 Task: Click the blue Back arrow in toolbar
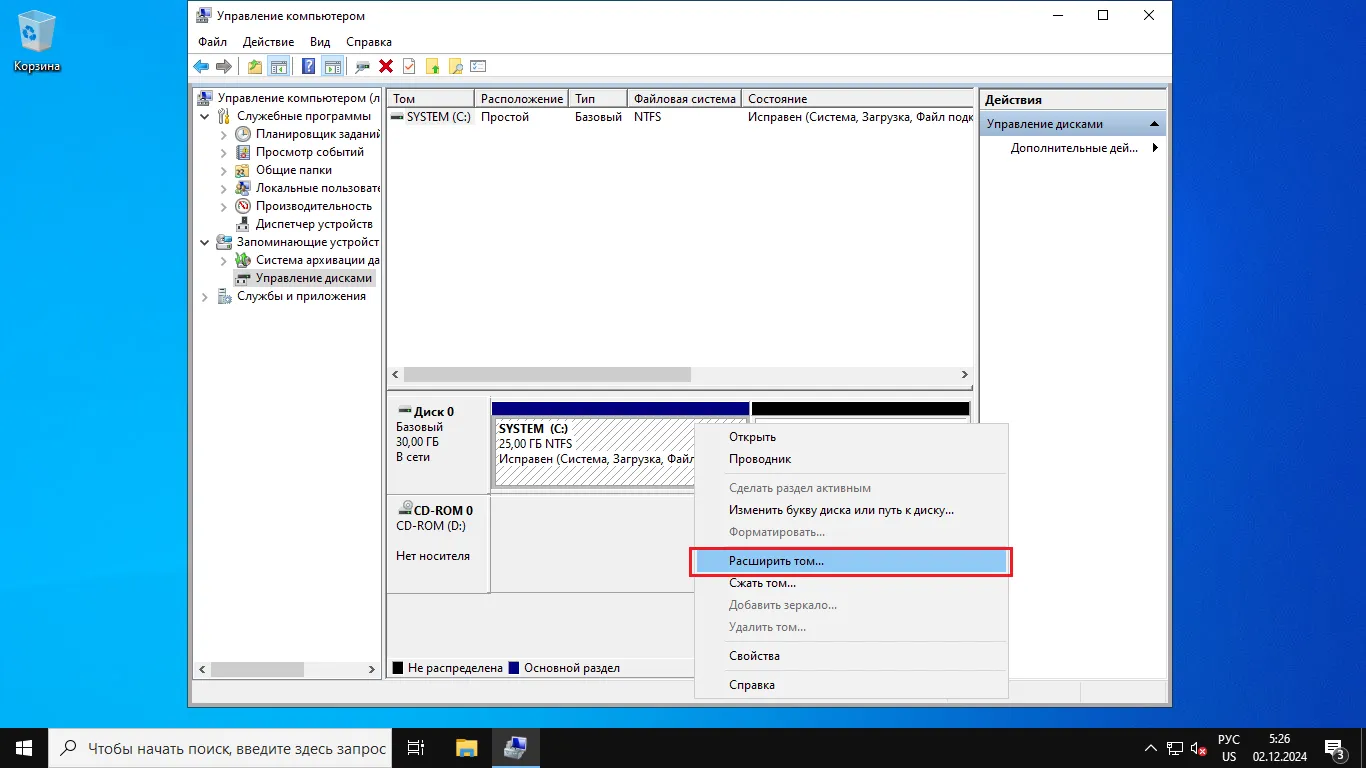click(x=201, y=67)
